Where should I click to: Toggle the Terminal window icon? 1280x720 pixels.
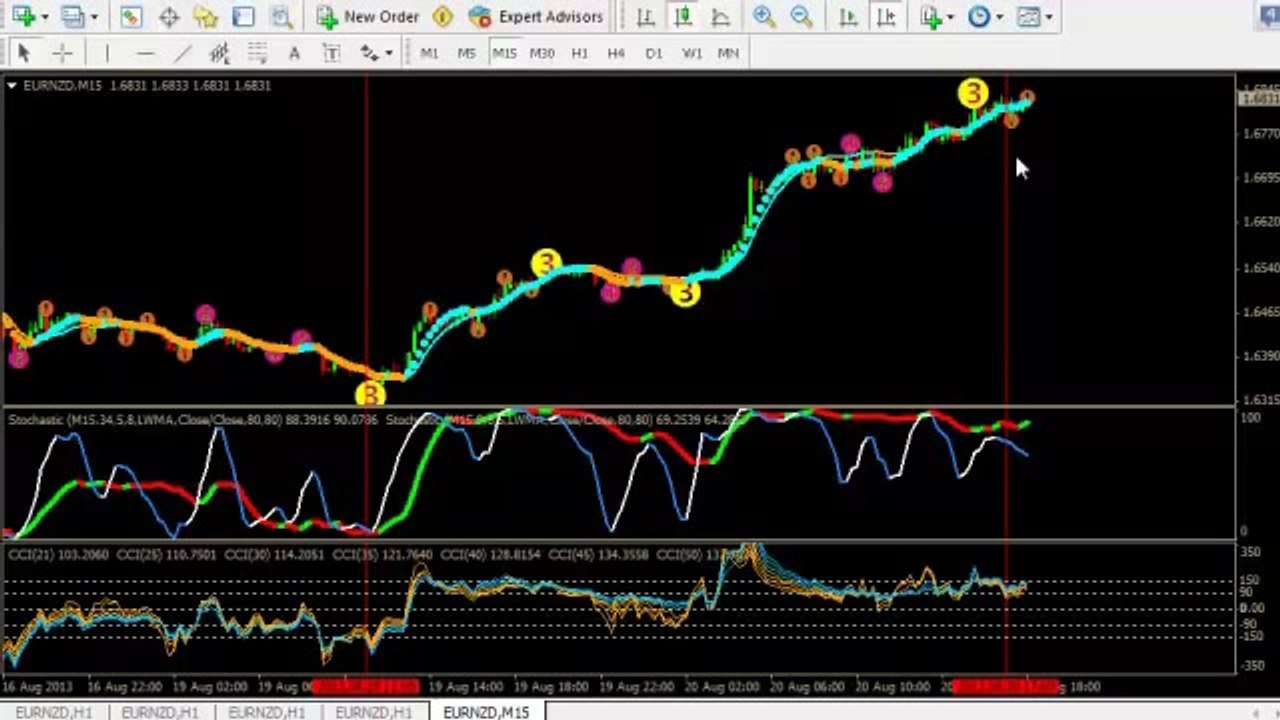point(243,16)
